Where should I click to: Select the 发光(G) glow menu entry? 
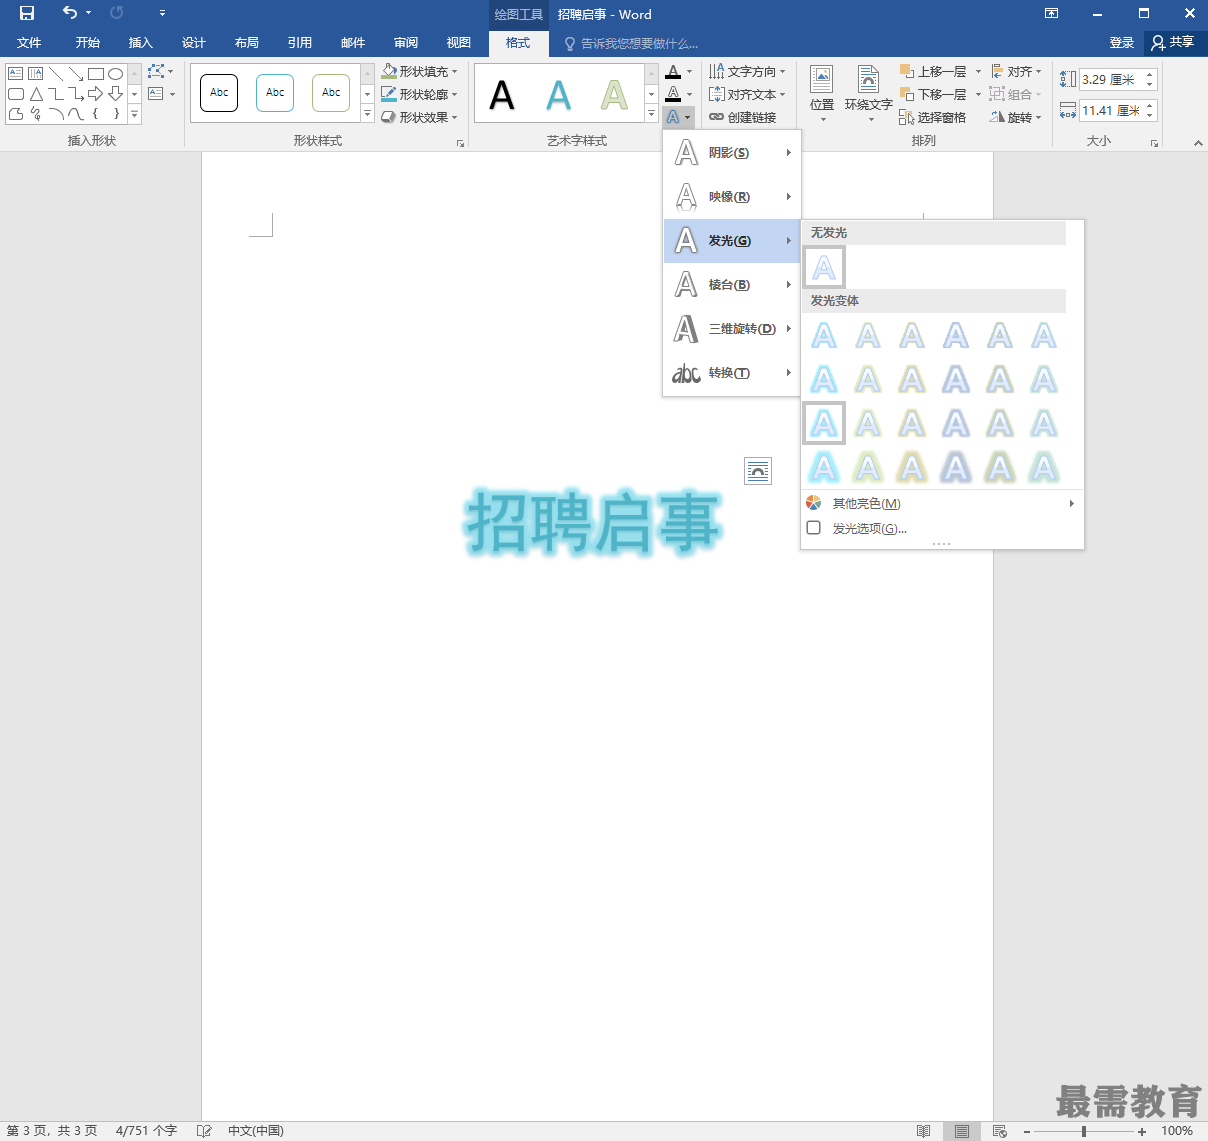pyautogui.click(x=732, y=241)
